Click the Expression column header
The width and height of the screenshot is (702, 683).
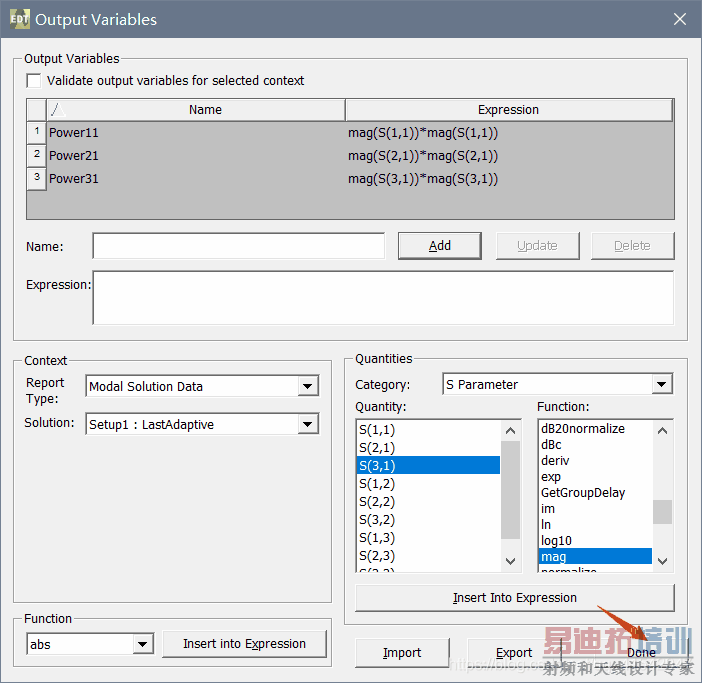pyautogui.click(x=509, y=110)
